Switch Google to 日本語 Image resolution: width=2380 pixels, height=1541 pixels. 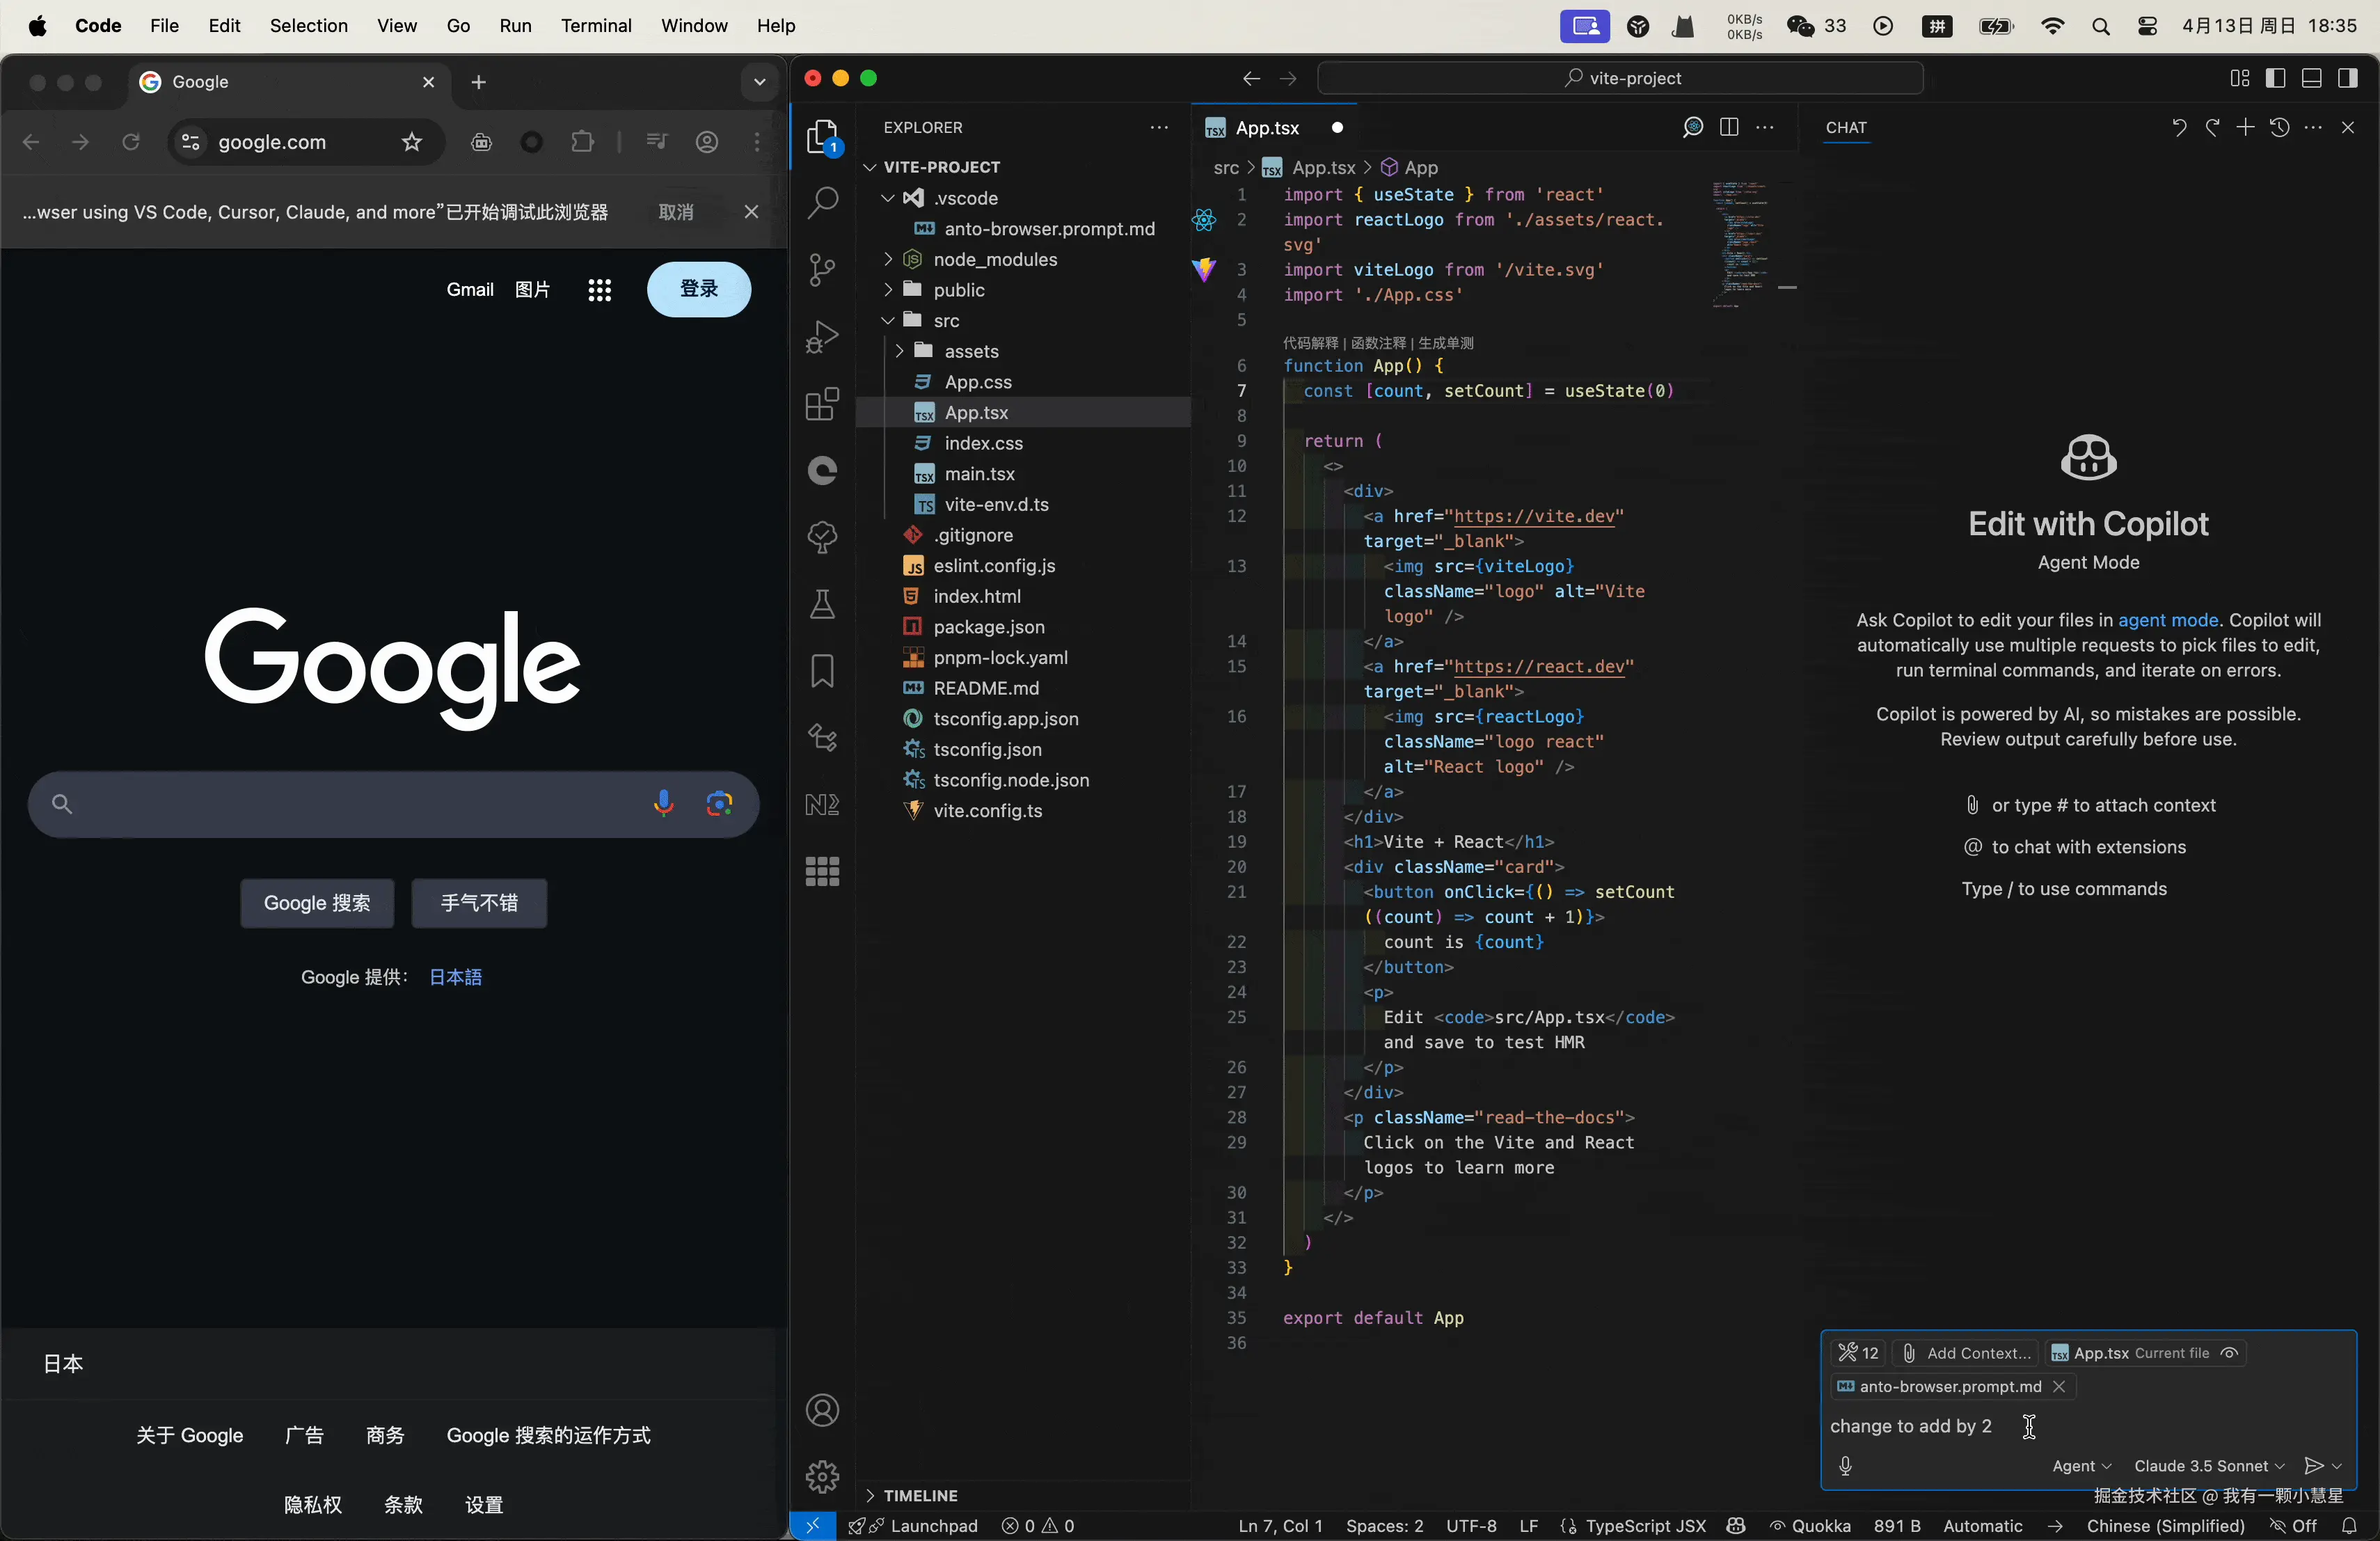pyautogui.click(x=455, y=977)
